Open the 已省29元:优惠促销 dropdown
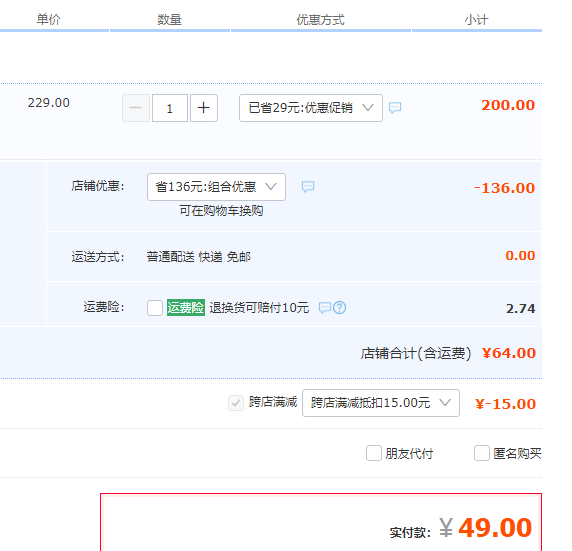The image size is (572, 551). (x=311, y=108)
